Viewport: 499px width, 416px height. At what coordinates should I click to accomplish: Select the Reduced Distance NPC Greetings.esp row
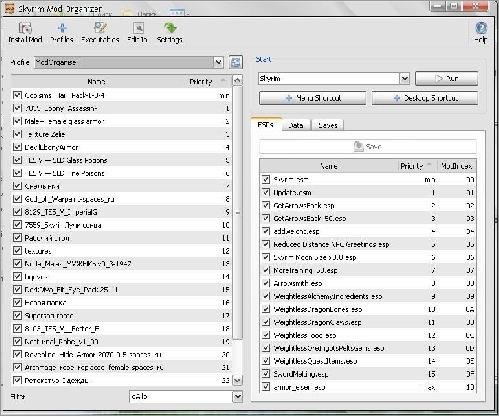point(368,244)
